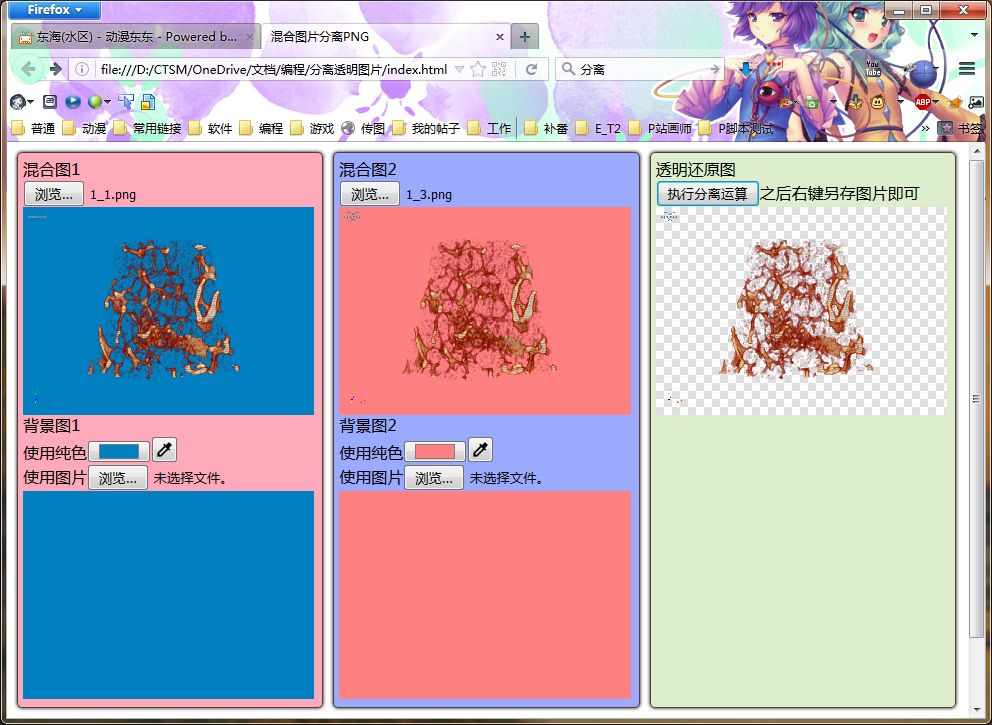
Task: Click the eyedropper under 背景图2
Action: [480, 450]
